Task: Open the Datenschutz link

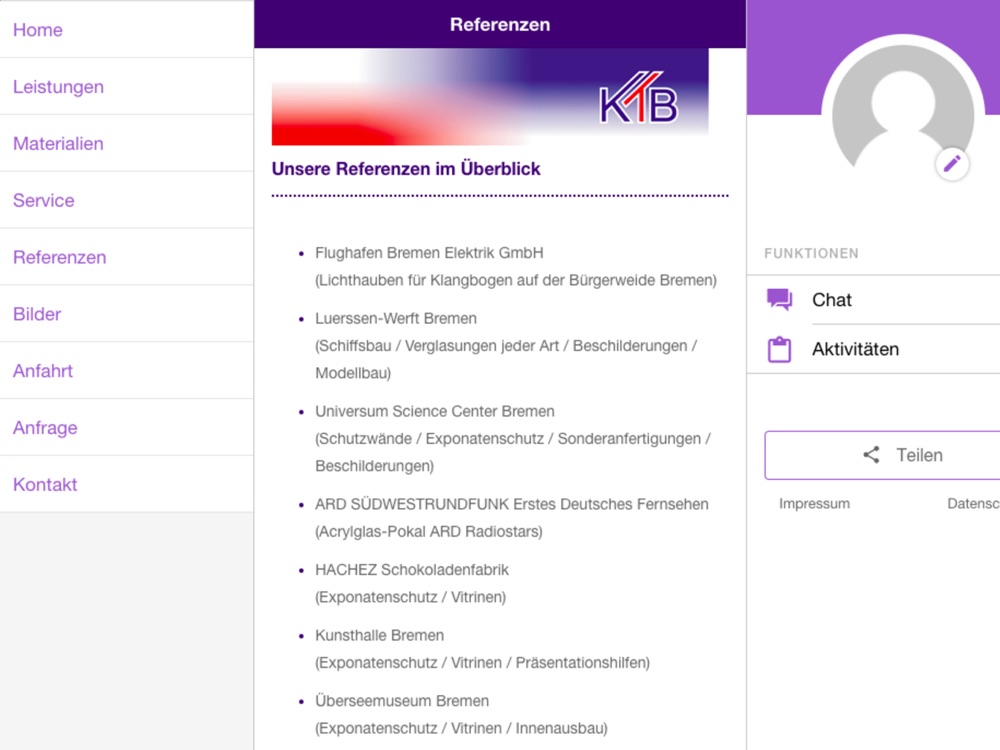Action: (973, 503)
